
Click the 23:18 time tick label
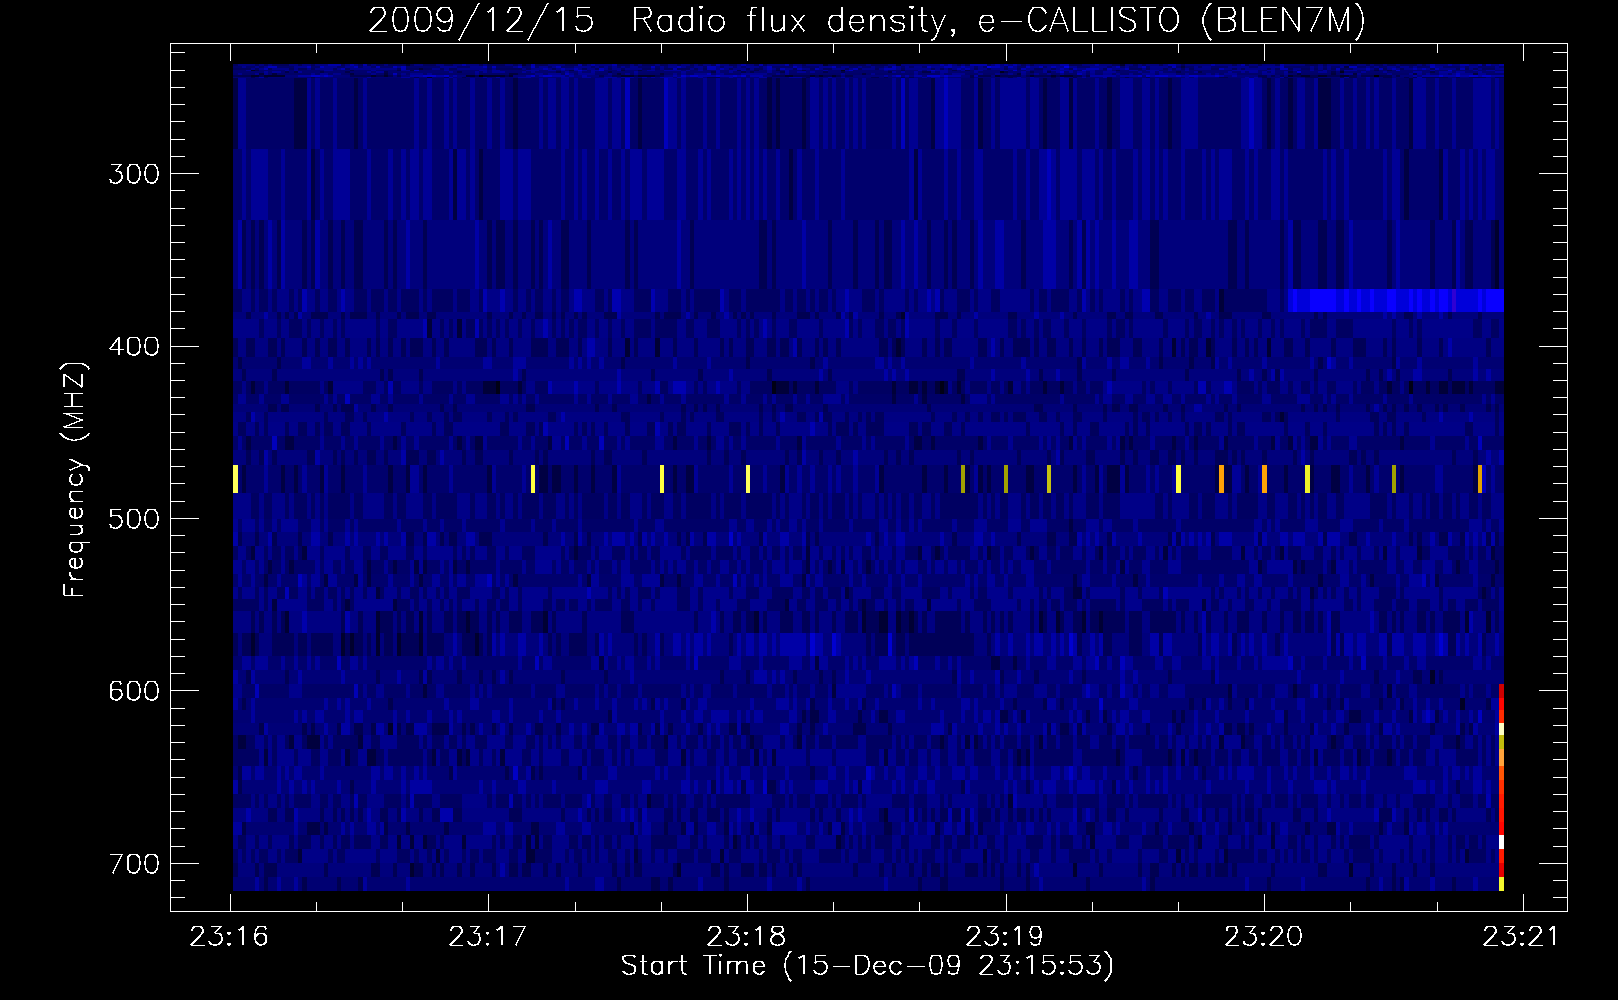pos(746,936)
